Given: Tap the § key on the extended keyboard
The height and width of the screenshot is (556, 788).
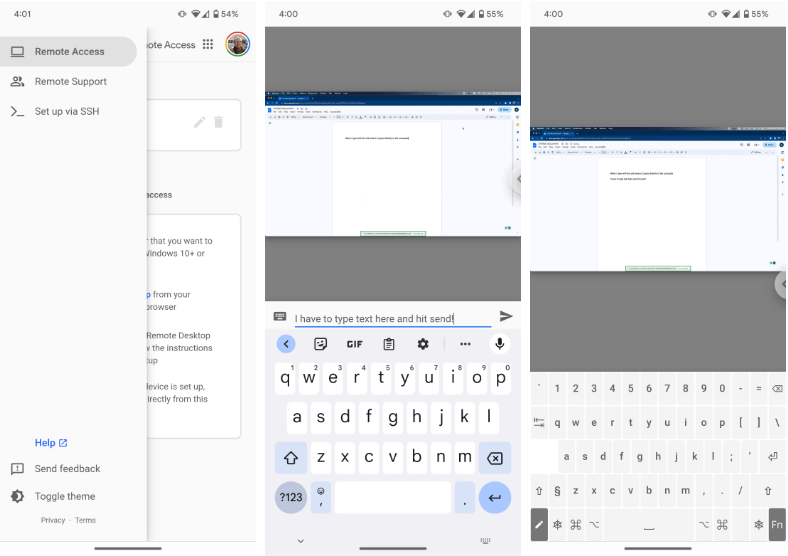Looking at the screenshot, I should [557, 491].
